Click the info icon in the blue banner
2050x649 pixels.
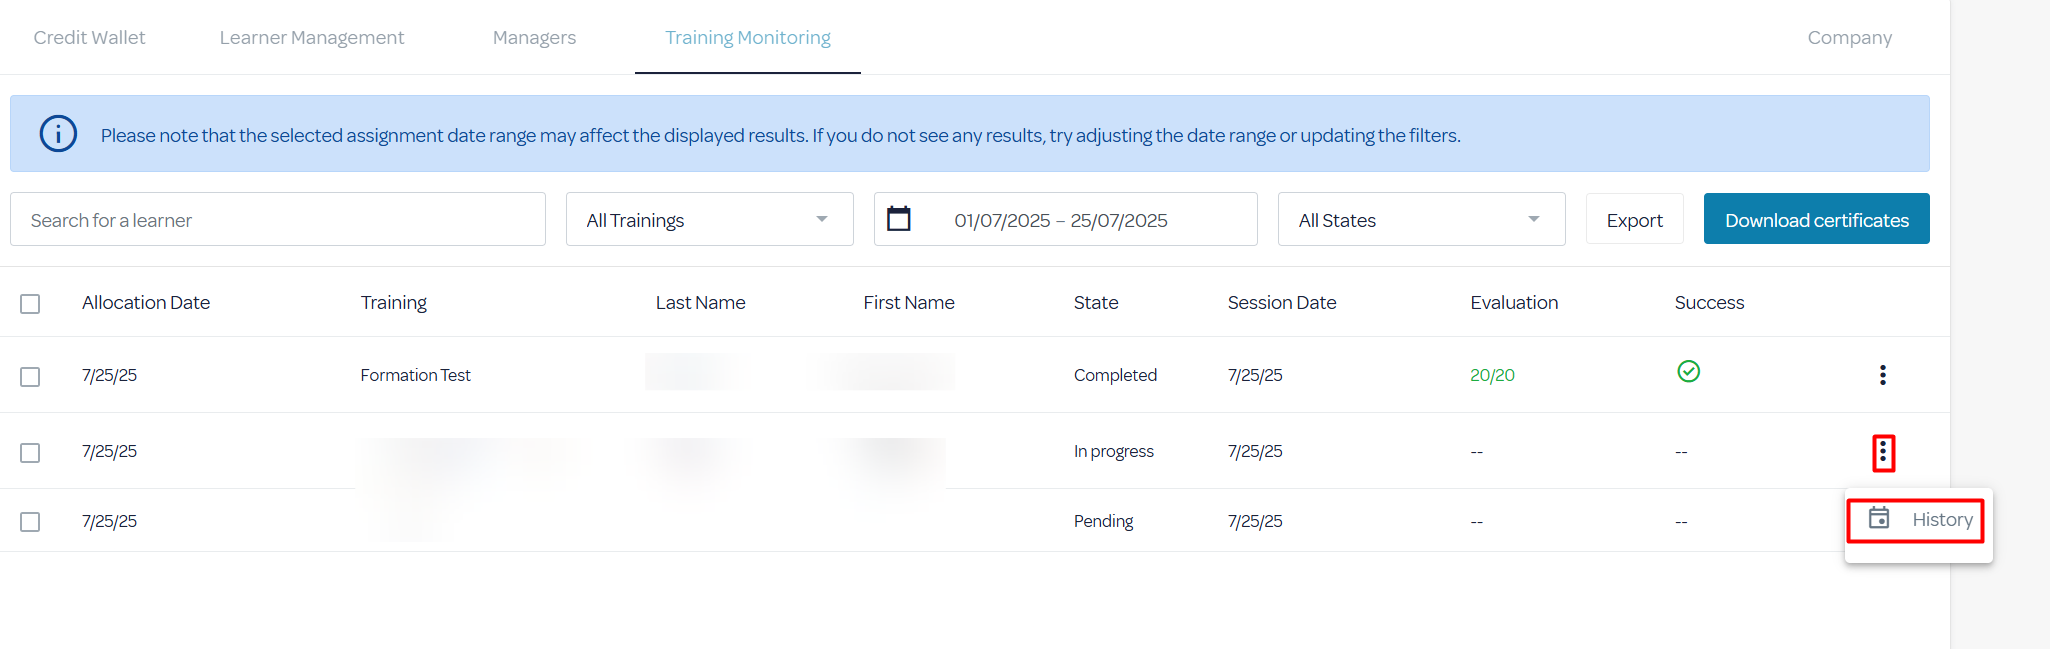[58, 134]
